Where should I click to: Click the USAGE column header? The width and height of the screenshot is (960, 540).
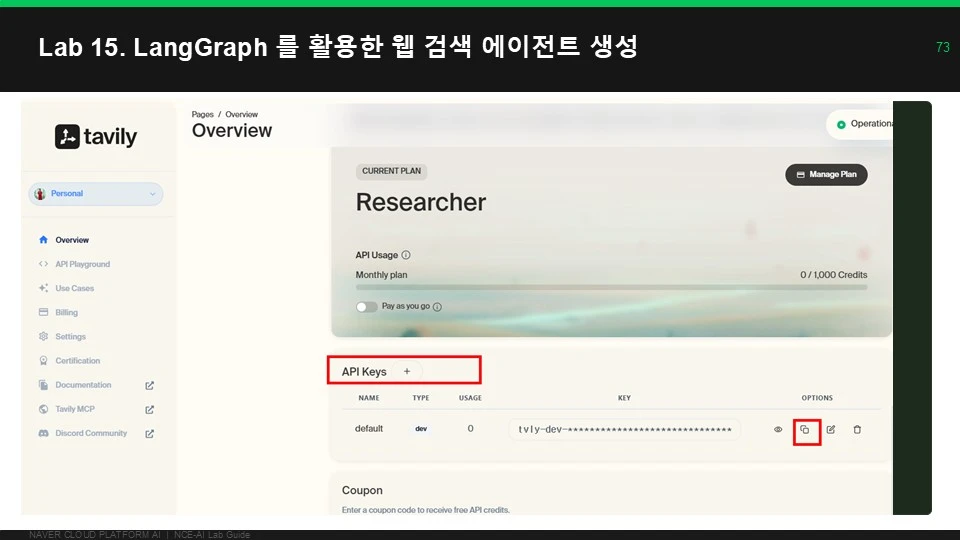470,398
